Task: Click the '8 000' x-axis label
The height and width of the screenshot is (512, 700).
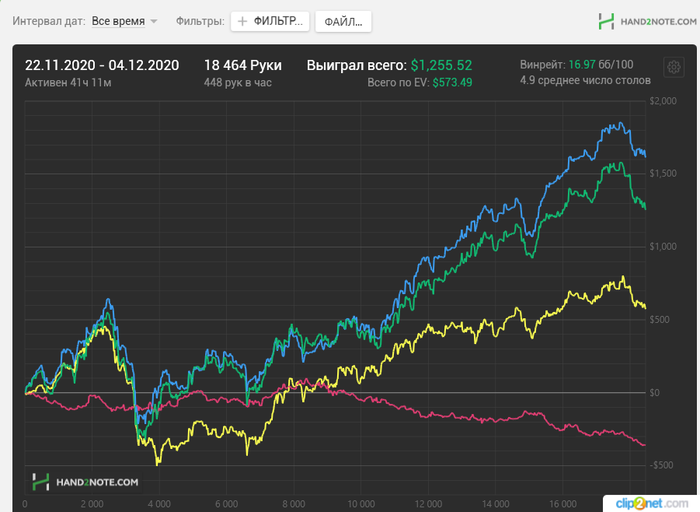Action: (294, 504)
